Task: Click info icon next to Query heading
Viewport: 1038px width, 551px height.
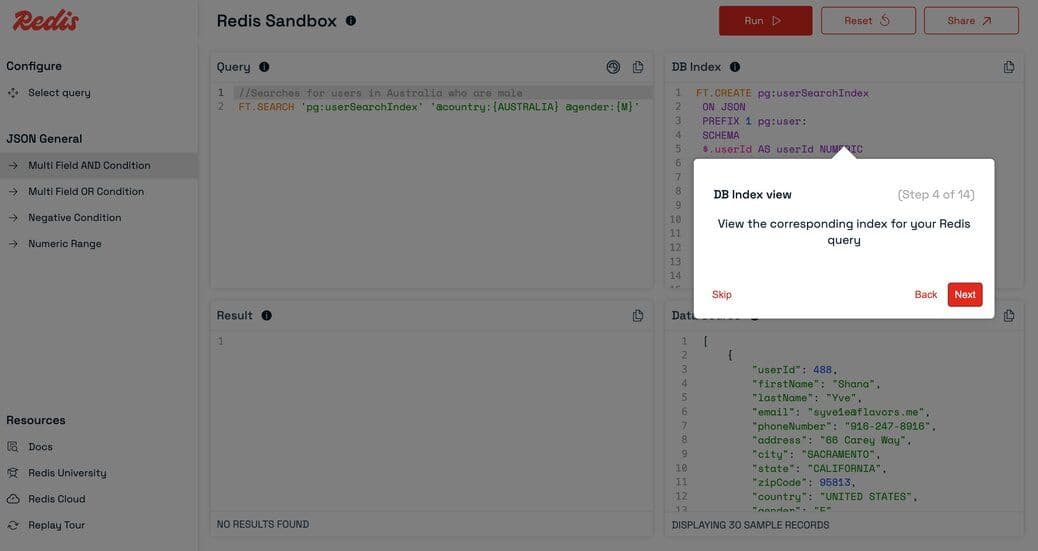Action: (264, 67)
